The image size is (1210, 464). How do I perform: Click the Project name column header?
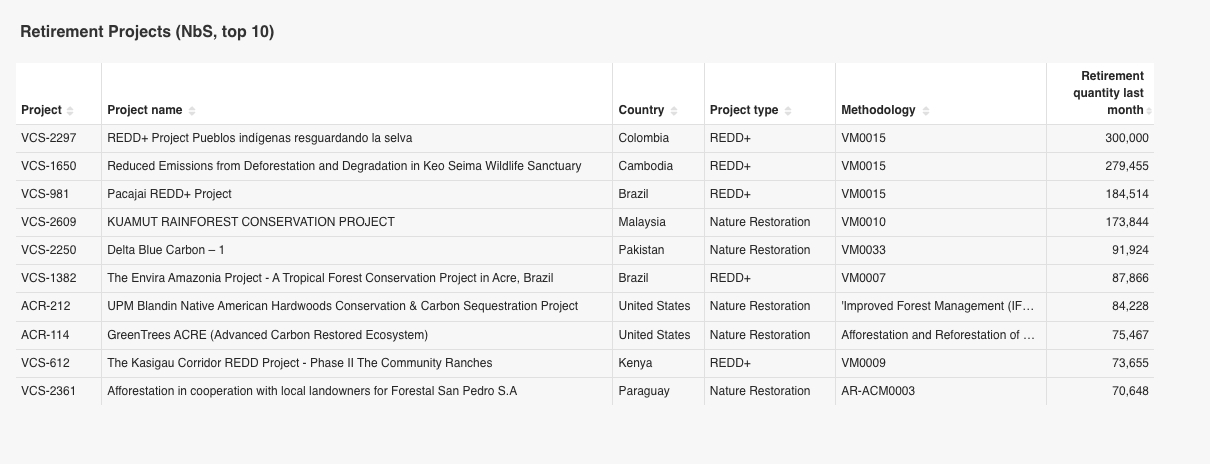(x=144, y=110)
